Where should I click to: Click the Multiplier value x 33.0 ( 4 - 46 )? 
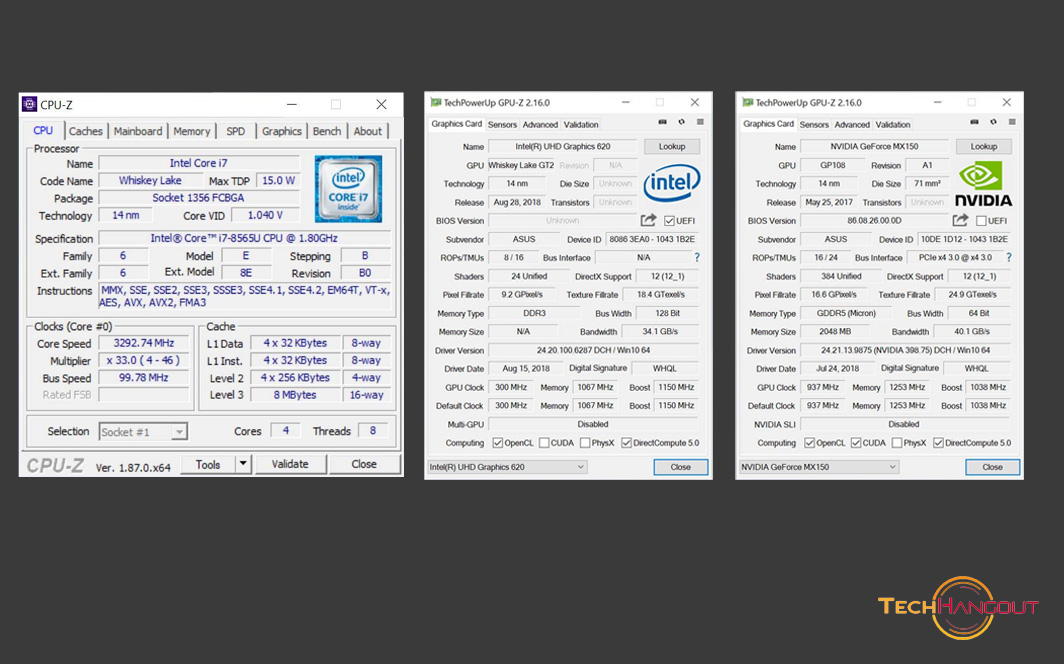tap(144, 360)
